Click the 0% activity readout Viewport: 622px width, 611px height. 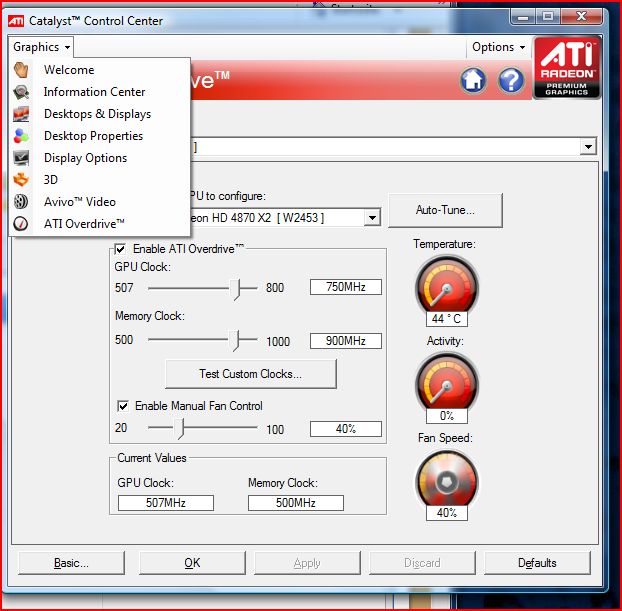pyautogui.click(x=447, y=416)
